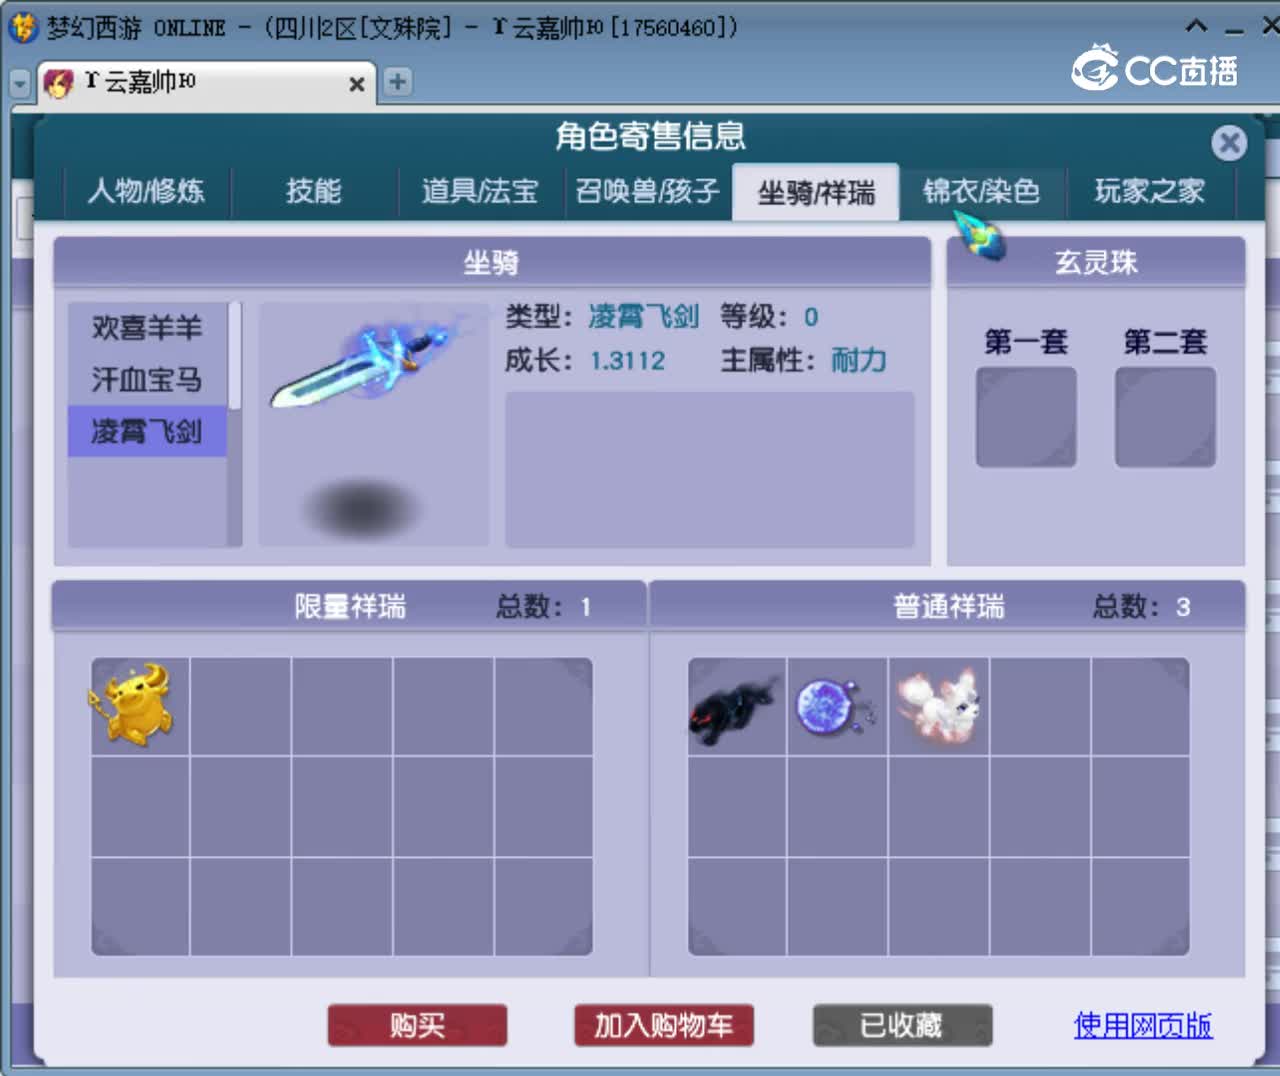This screenshot has width=1280, height=1076.
Task: Click the mount growth value 1.3112
Action: click(627, 360)
